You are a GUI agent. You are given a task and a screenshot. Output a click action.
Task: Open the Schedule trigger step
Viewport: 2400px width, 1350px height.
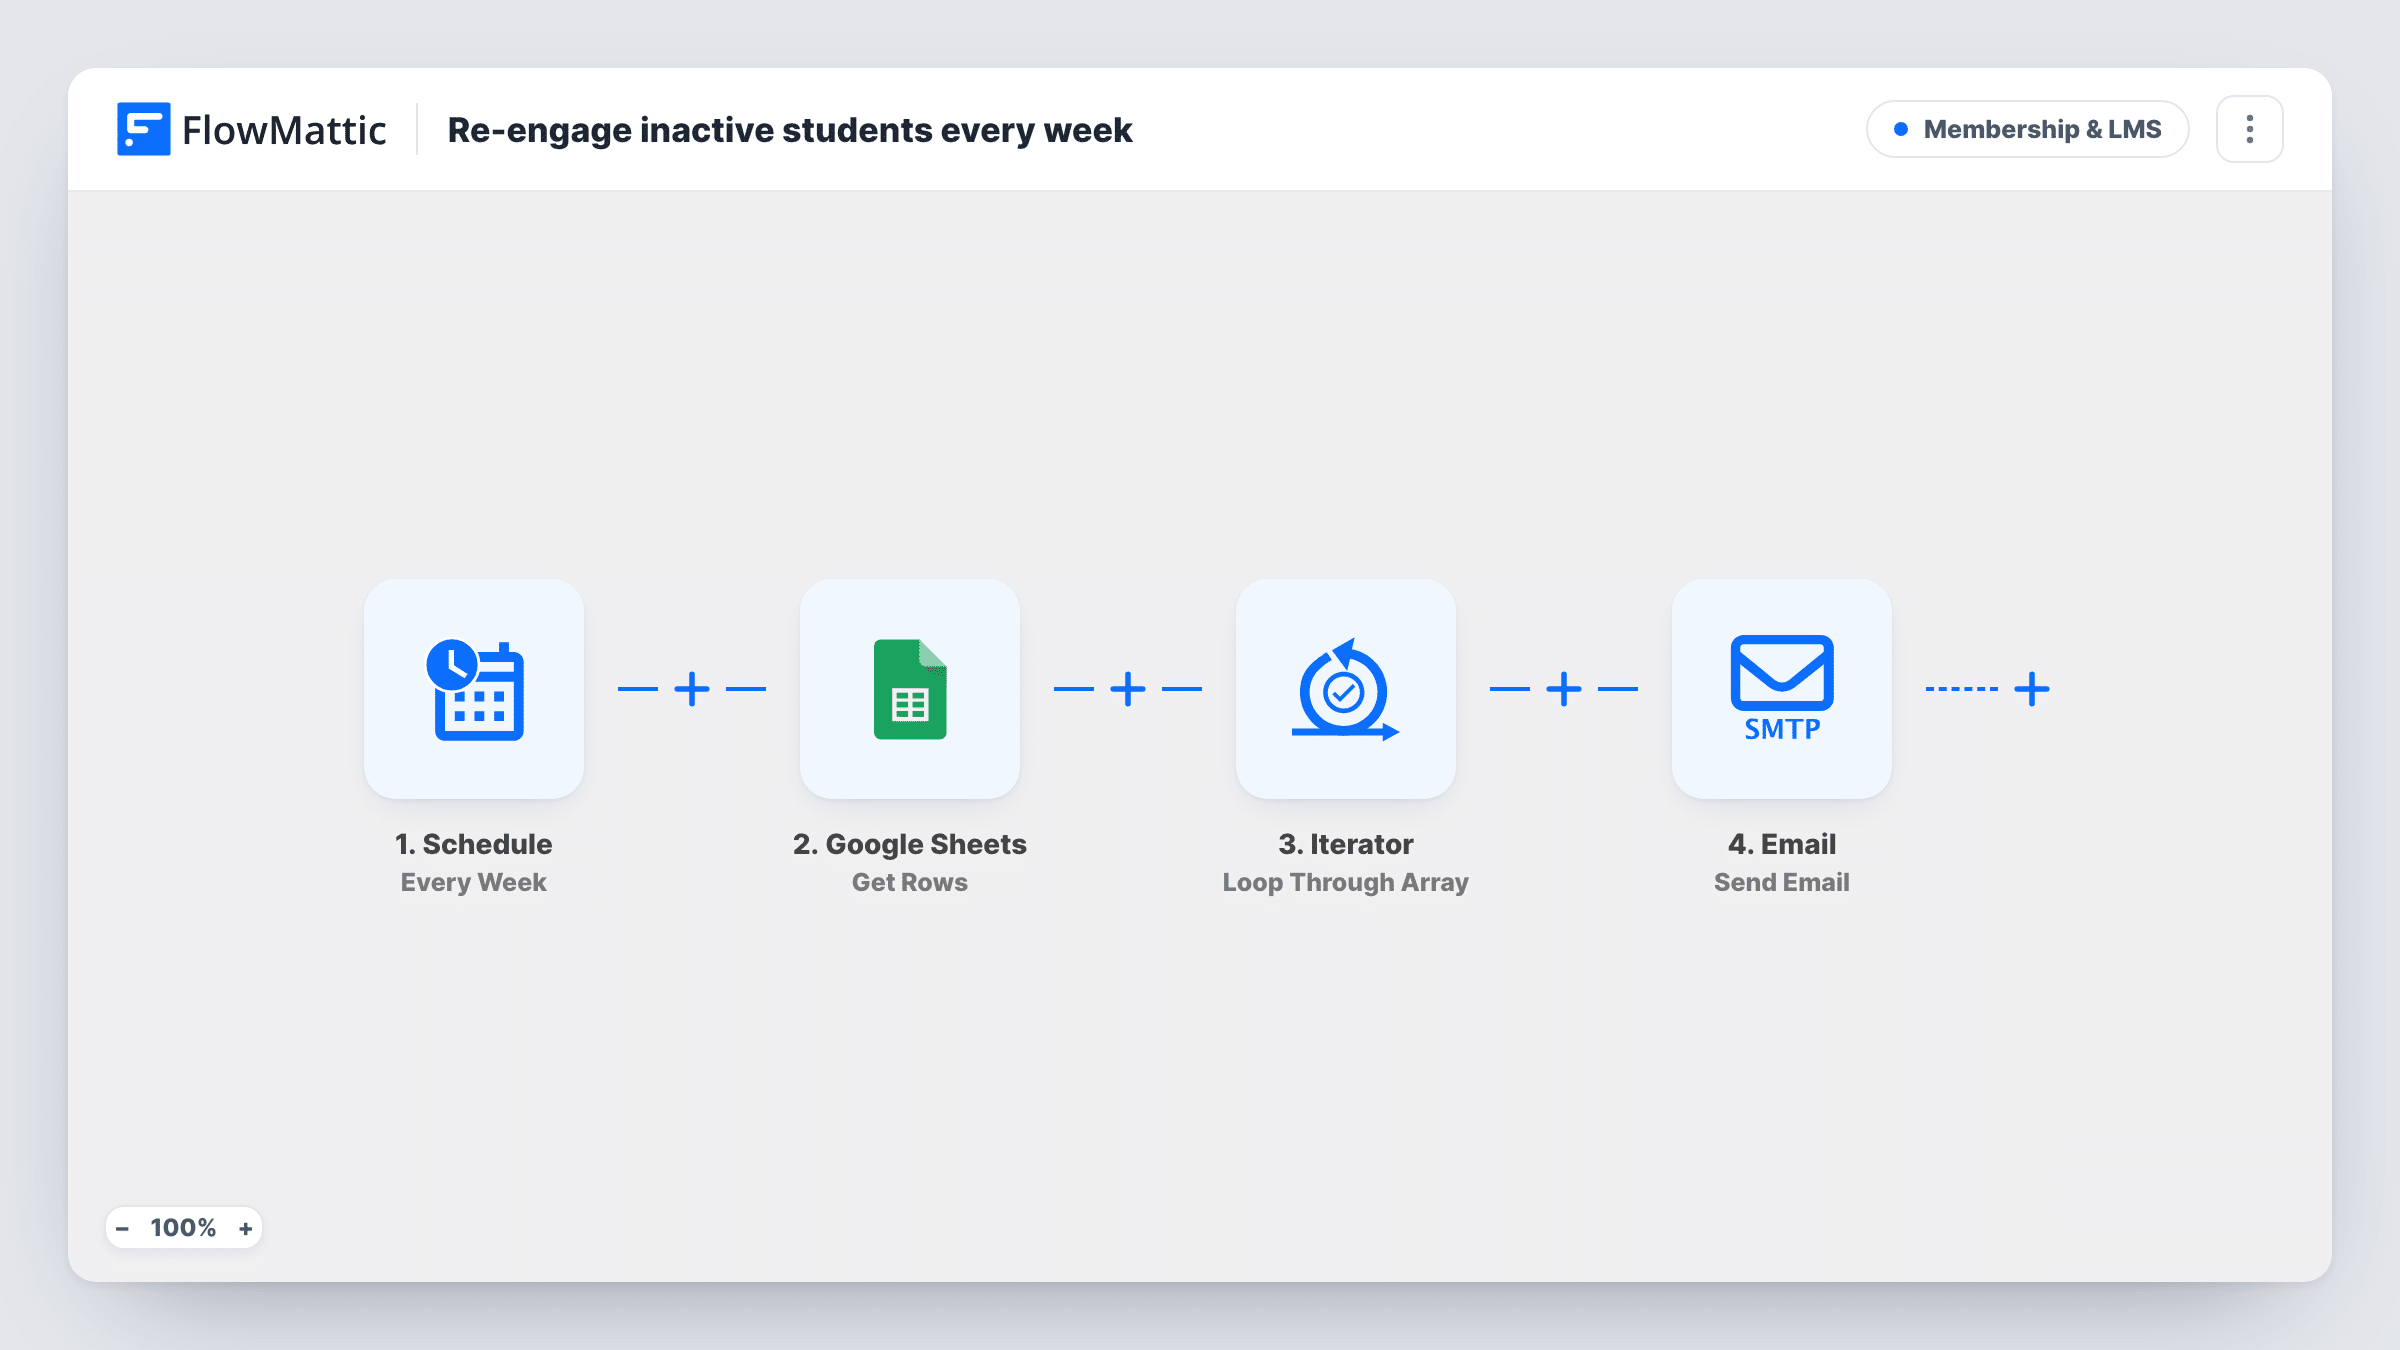click(x=474, y=689)
